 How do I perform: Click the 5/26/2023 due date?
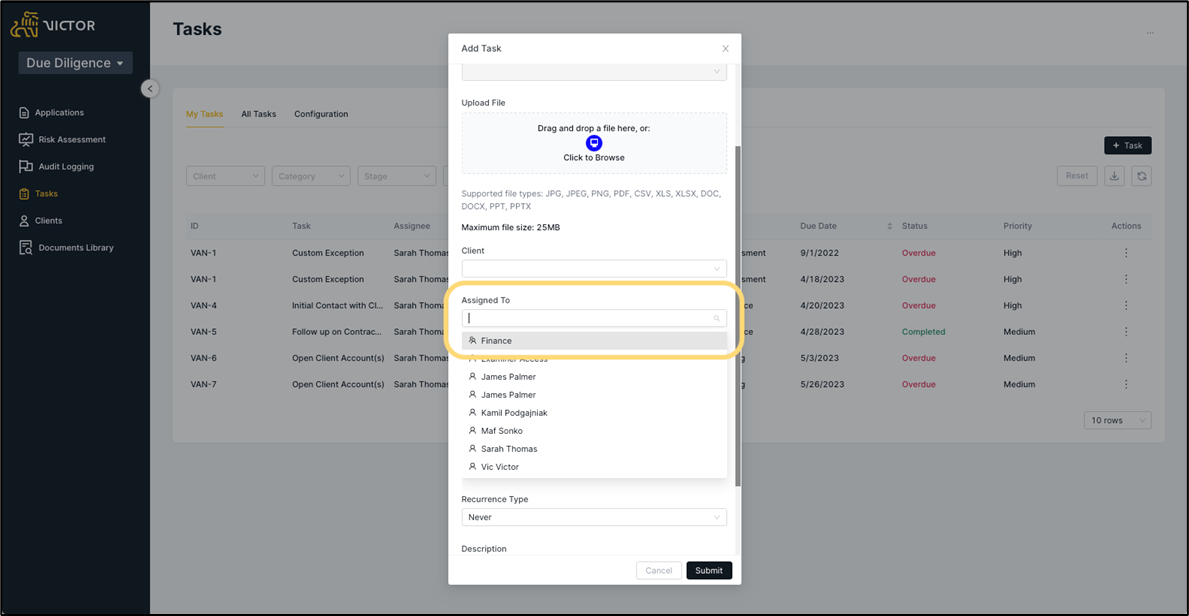[823, 385]
